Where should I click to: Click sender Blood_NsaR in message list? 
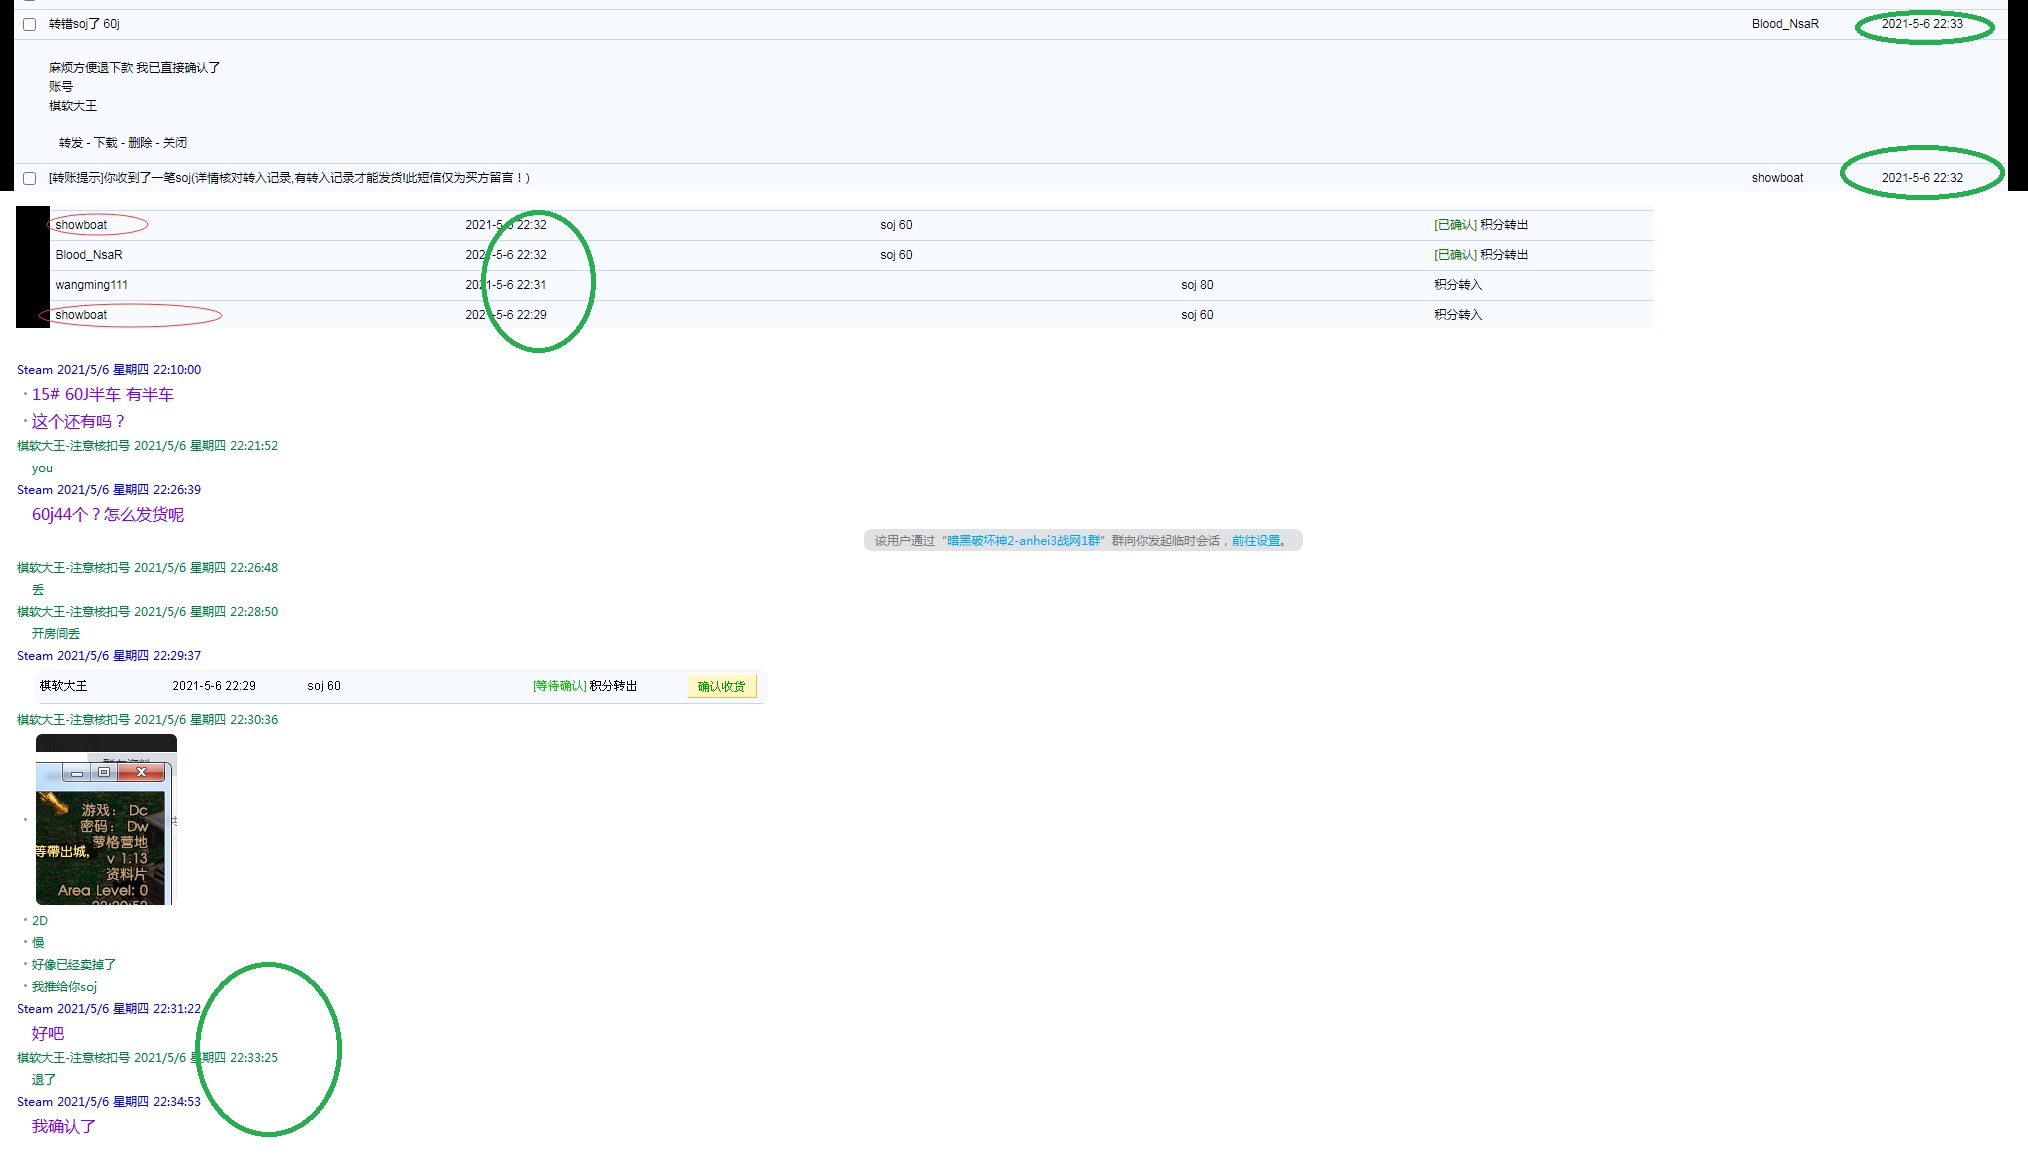pos(1784,24)
